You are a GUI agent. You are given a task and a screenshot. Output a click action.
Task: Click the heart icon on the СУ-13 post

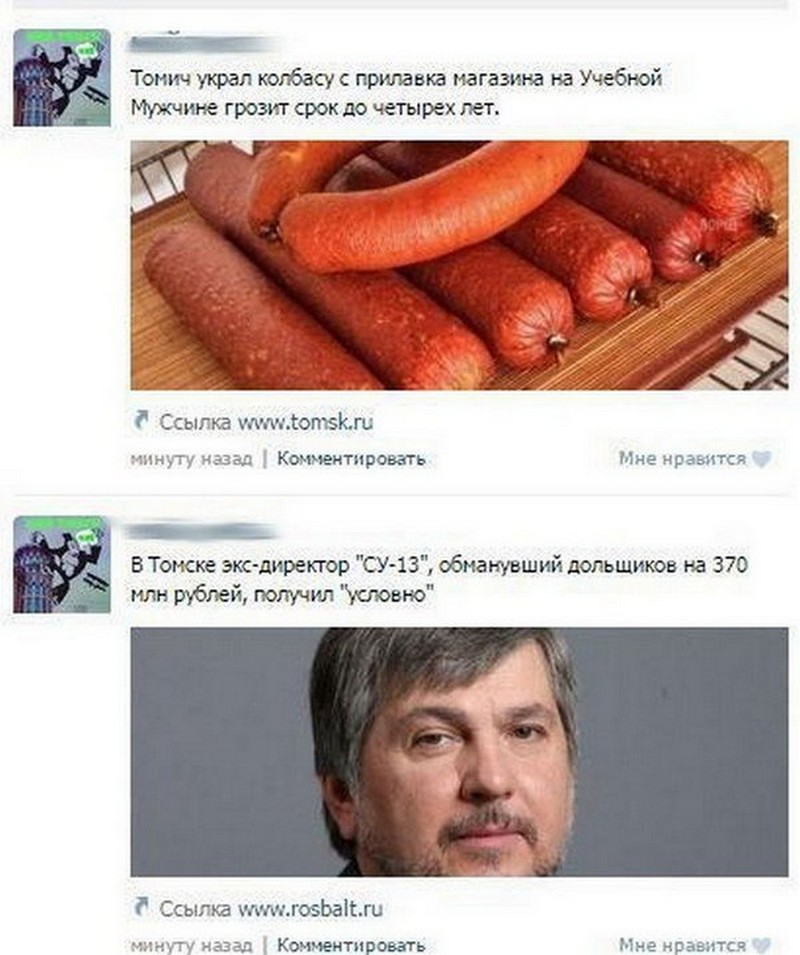click(x=762, y=945)
